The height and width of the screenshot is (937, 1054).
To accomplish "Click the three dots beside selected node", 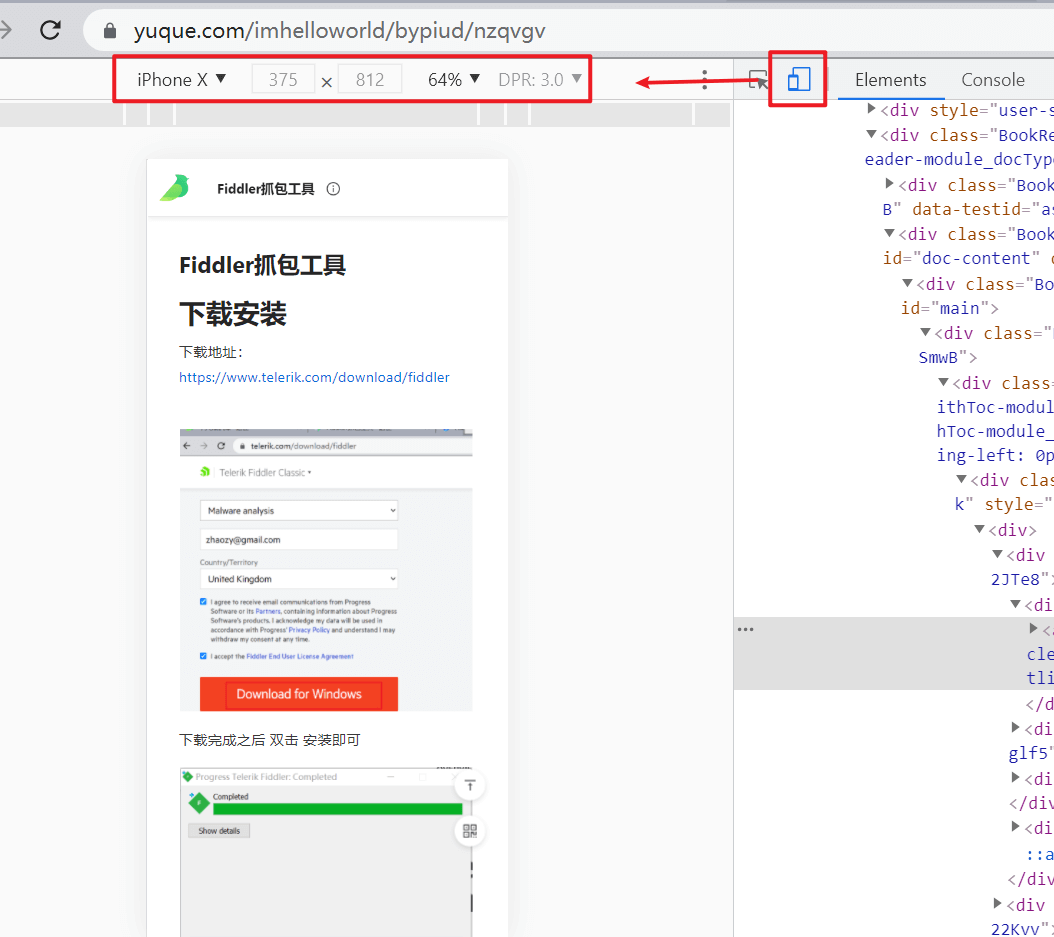I will pos(745,629).
